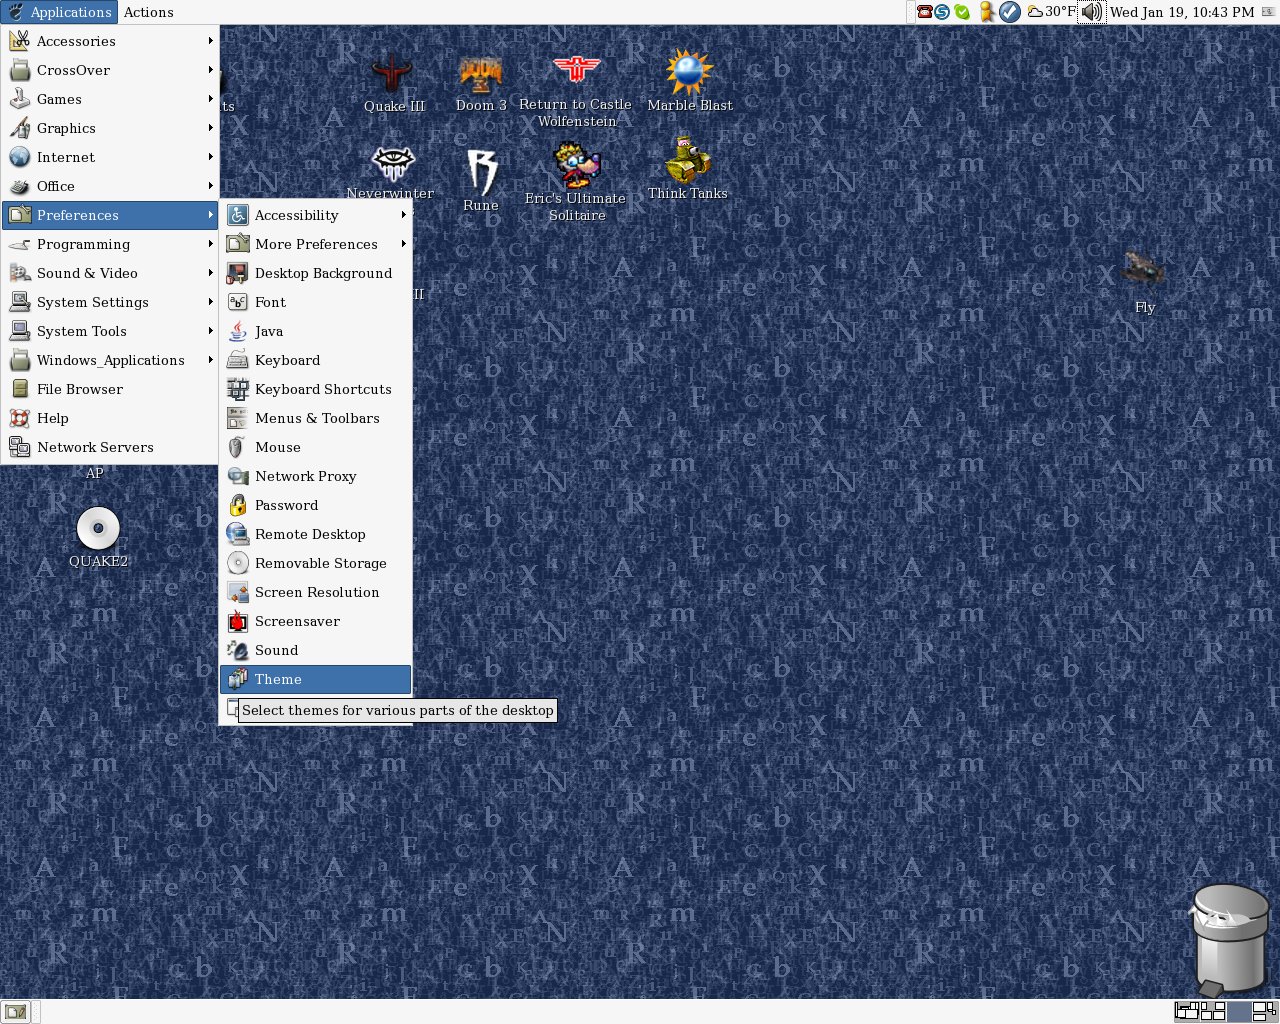
Task: Open the blue S tray icon
Action: [x=942, y=12]
